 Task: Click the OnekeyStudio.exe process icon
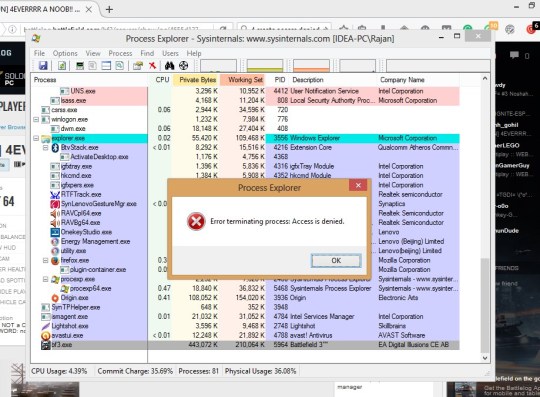tap(55, 232)
